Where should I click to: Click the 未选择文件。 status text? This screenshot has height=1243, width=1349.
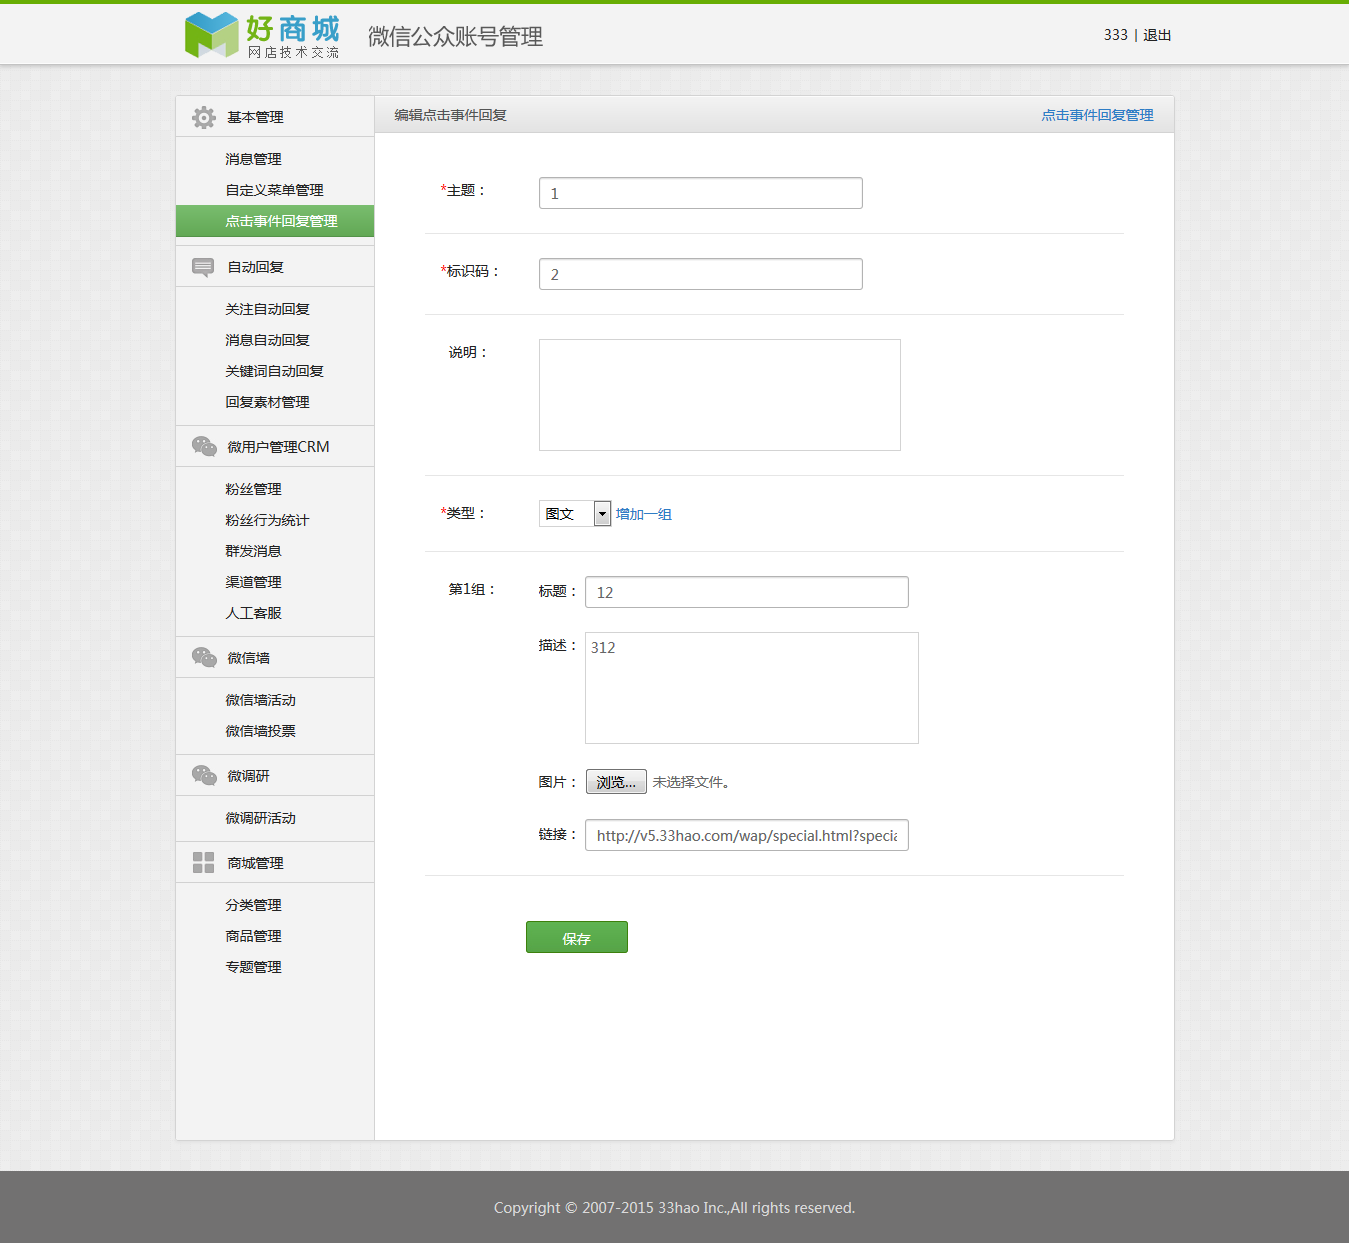[x=691, y=782]
